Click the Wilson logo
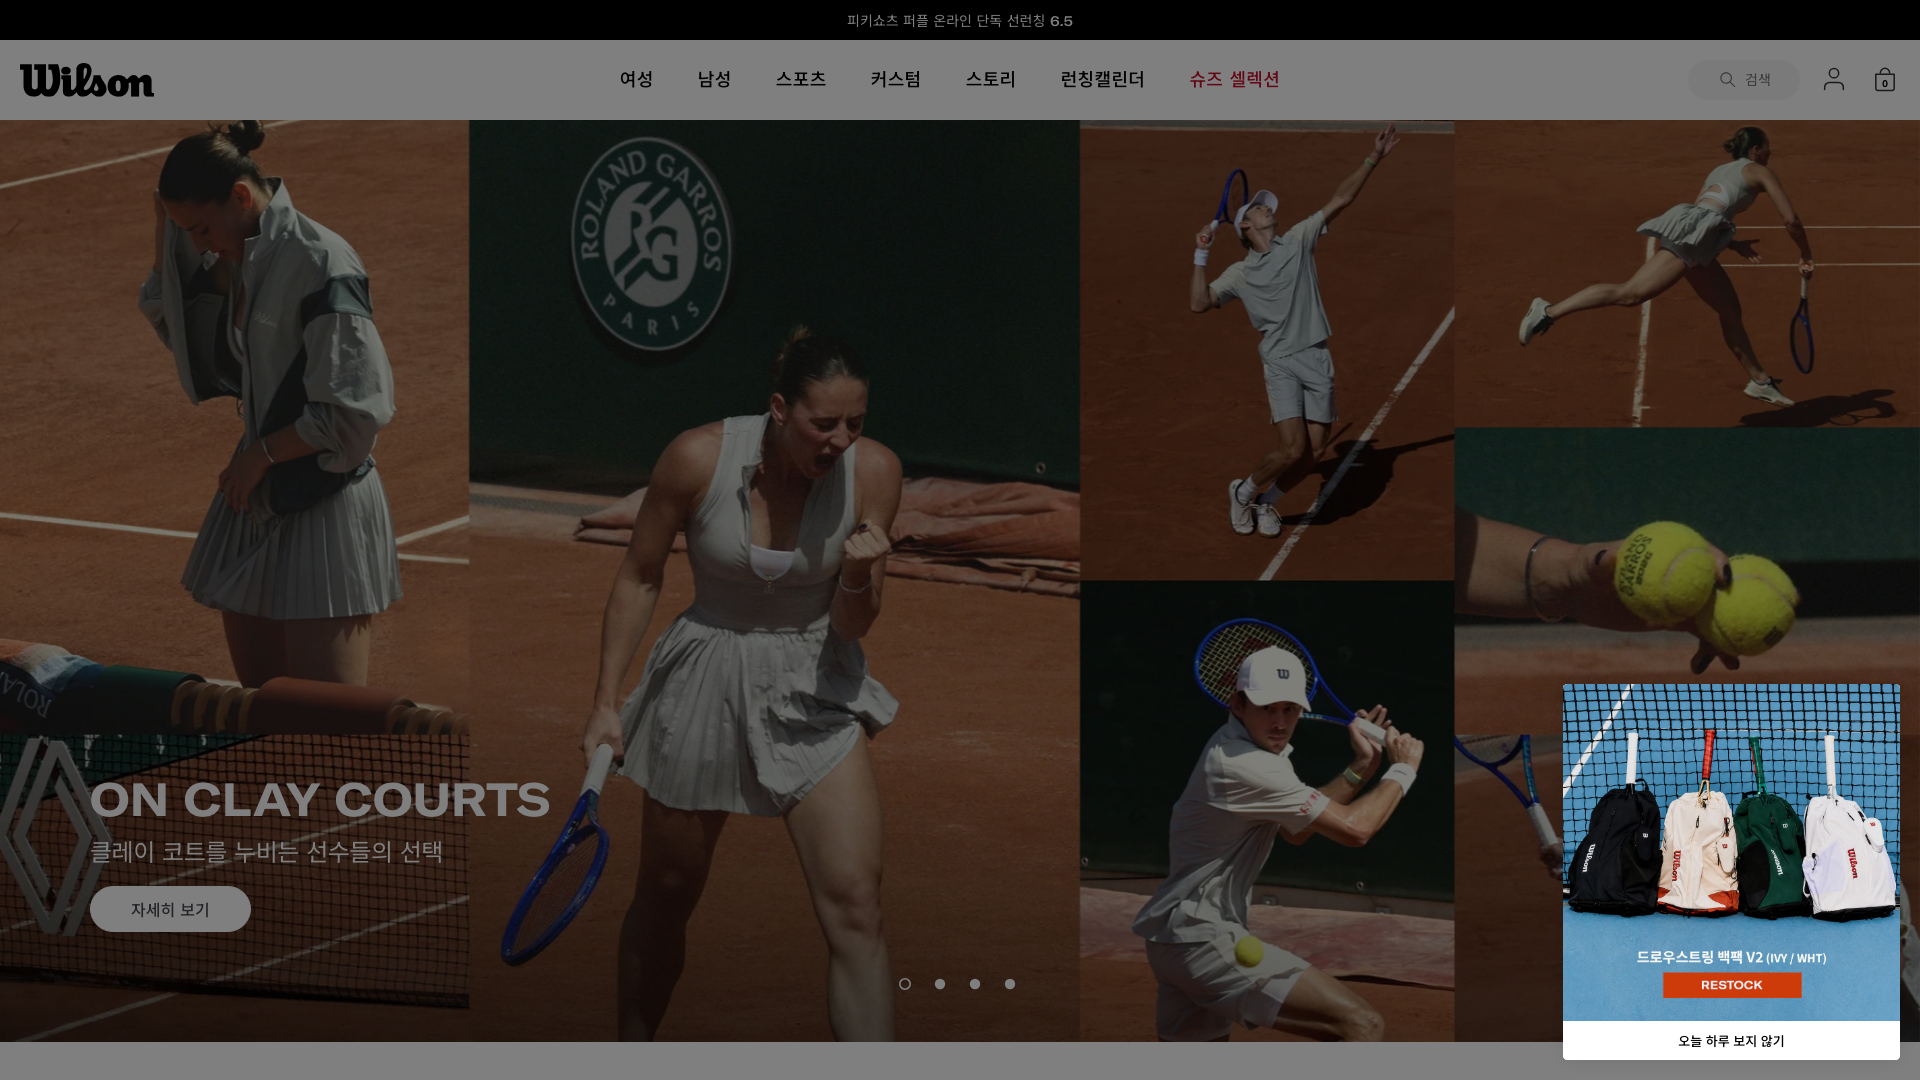1920x1080 pixels. 87,80
